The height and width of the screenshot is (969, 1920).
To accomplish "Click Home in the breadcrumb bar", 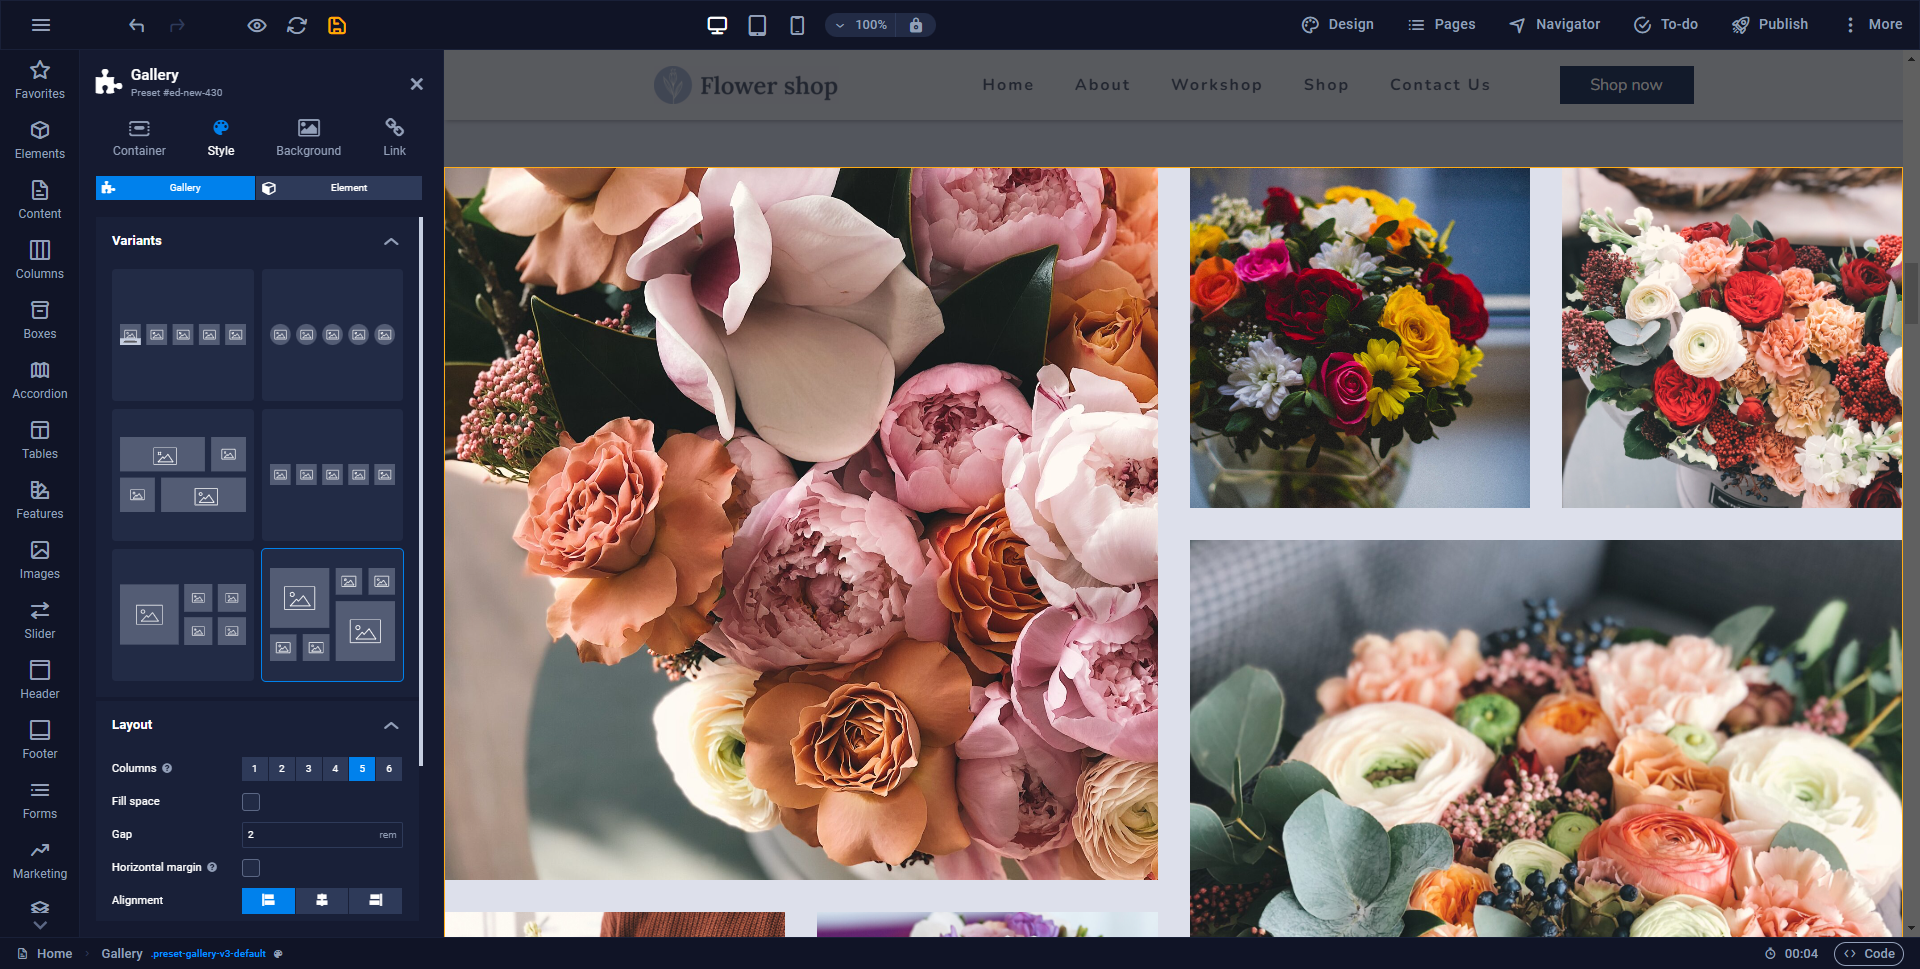I will (45, 954).
